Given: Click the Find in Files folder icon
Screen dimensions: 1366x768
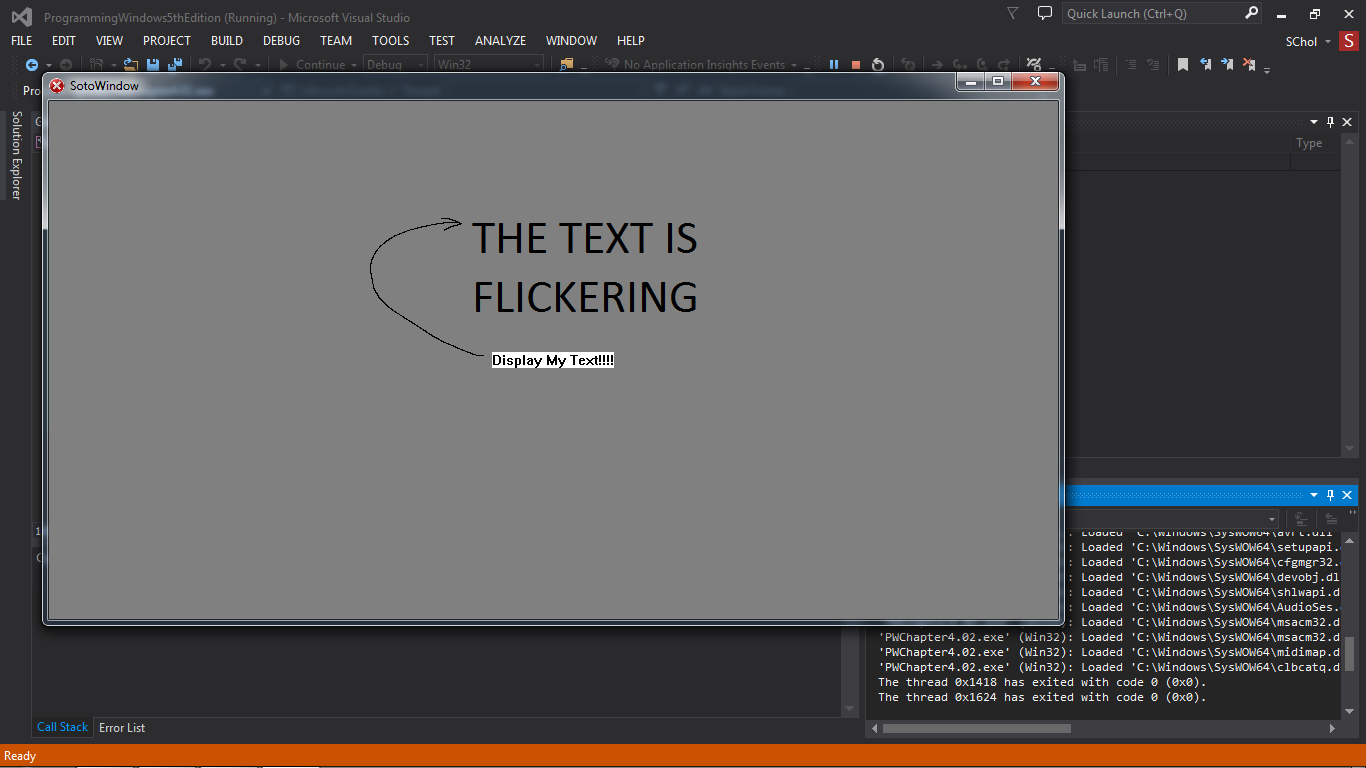Looking at the screenshot, I should 567,64.
